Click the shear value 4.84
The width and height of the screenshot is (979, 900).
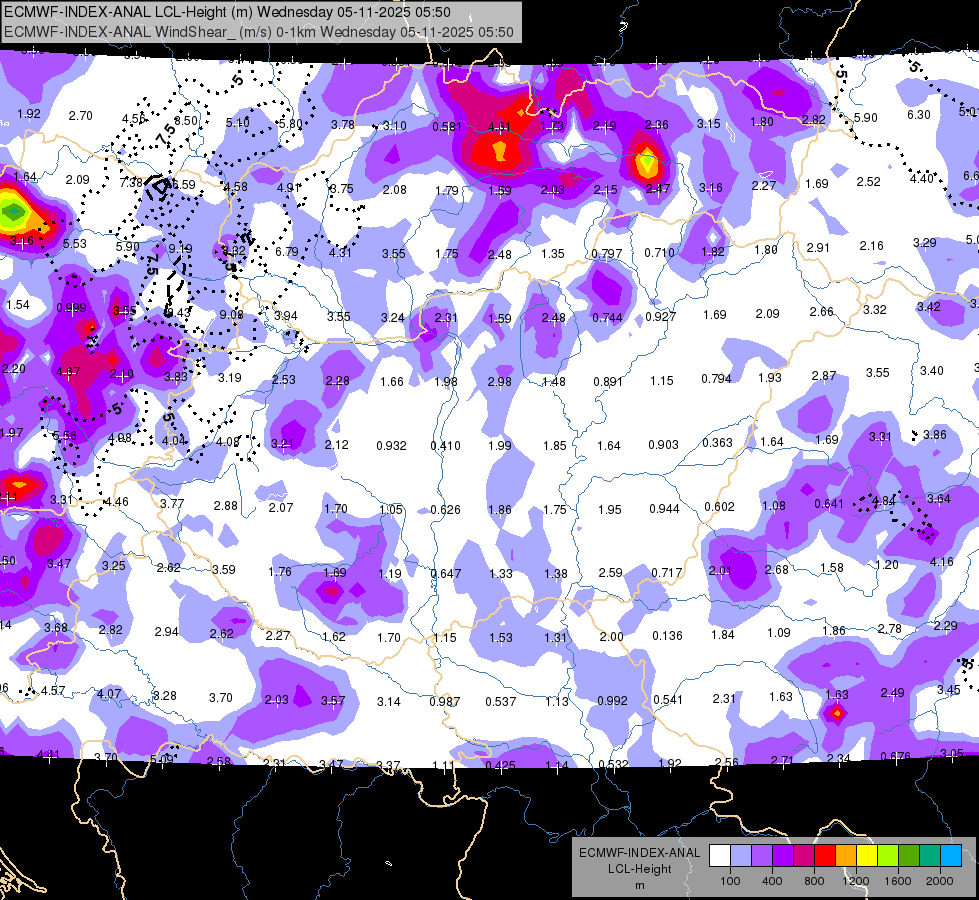pos(883,502)
